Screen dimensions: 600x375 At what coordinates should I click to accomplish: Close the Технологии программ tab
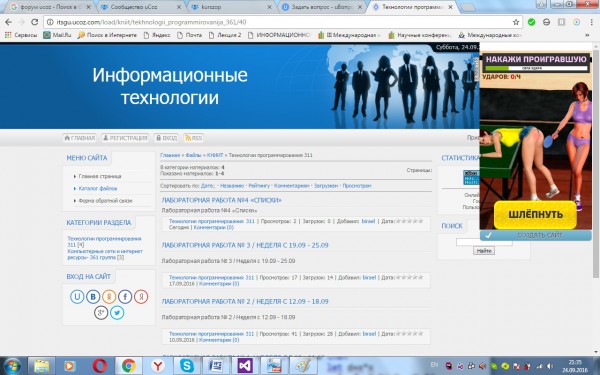click(450, 7)
